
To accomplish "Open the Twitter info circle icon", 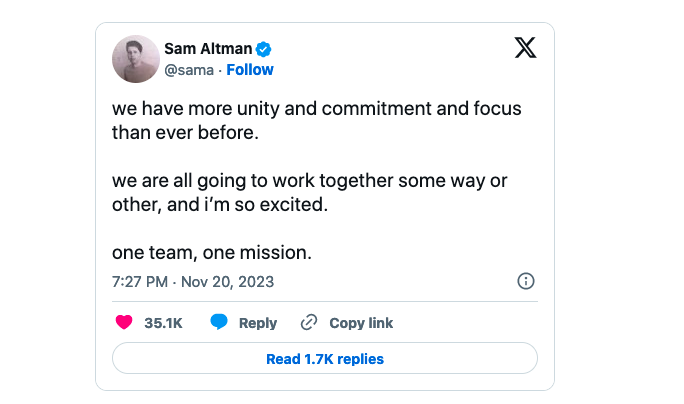I will pos(526,281).
